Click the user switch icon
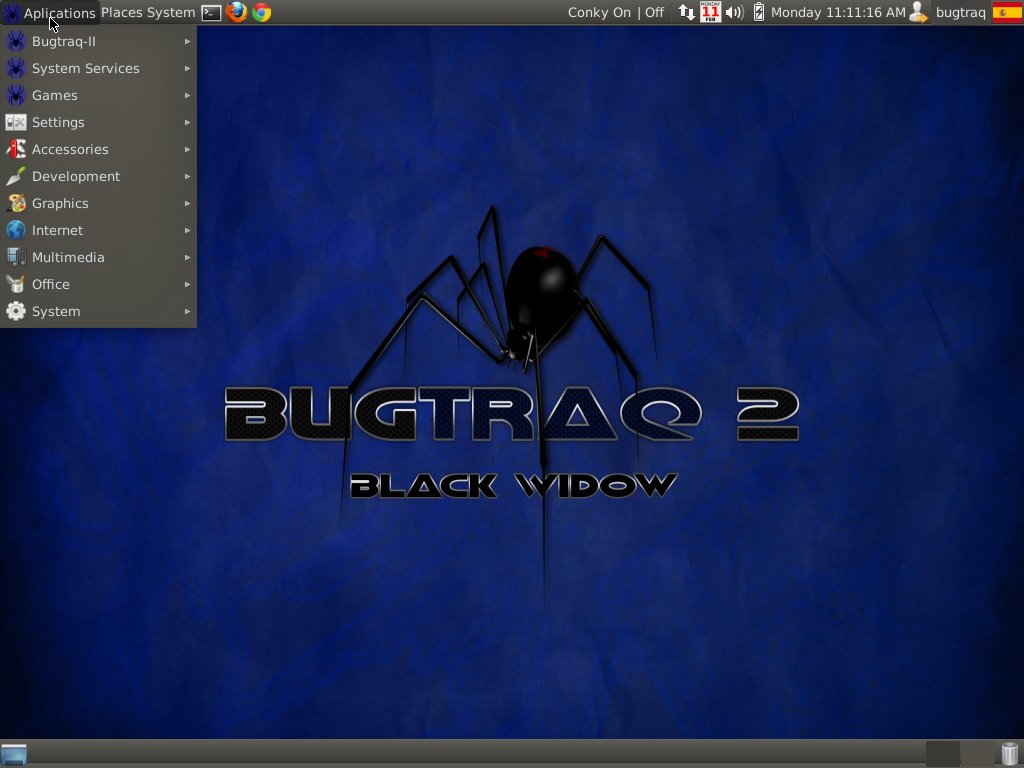Screen dimensions: 1024x768 point(919,12)
